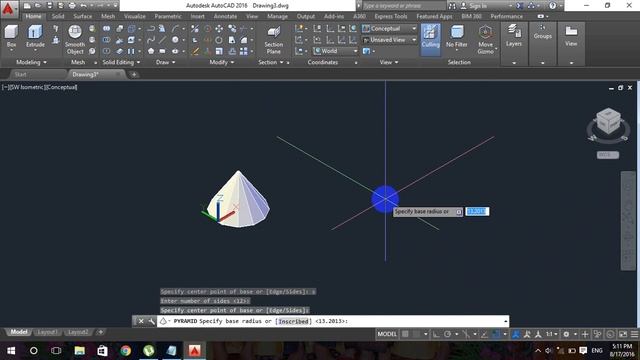Click the Help question mark icon
The width and height of the screenshot is (640, 360).
pyautogui.click(x=552, y=6)
